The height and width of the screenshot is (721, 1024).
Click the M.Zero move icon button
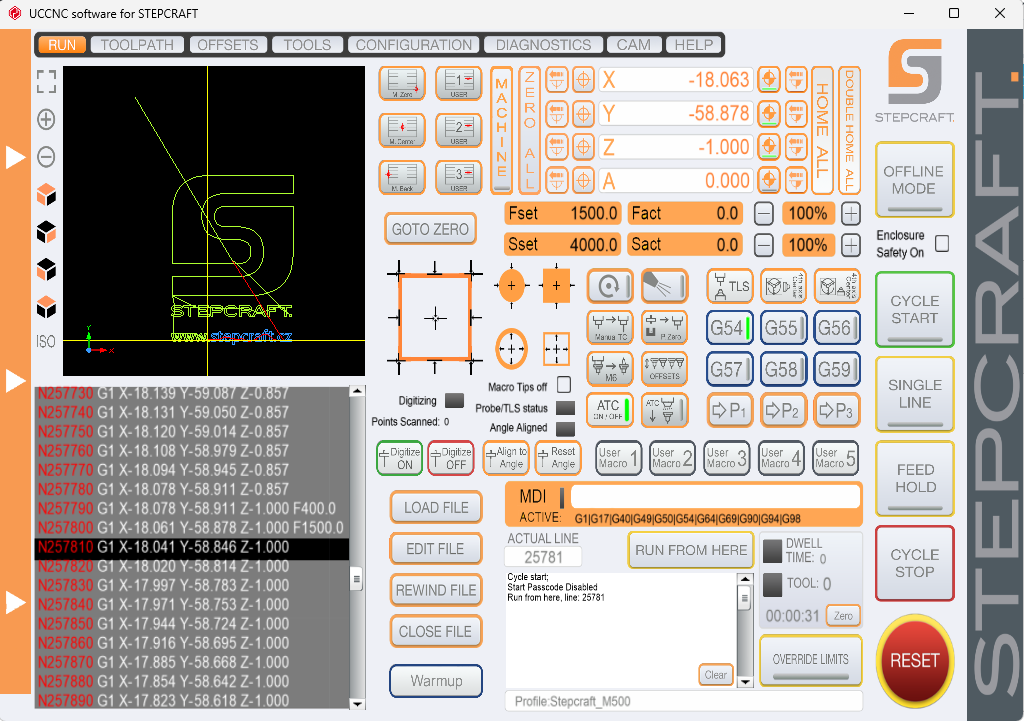(x=402, y=84)
